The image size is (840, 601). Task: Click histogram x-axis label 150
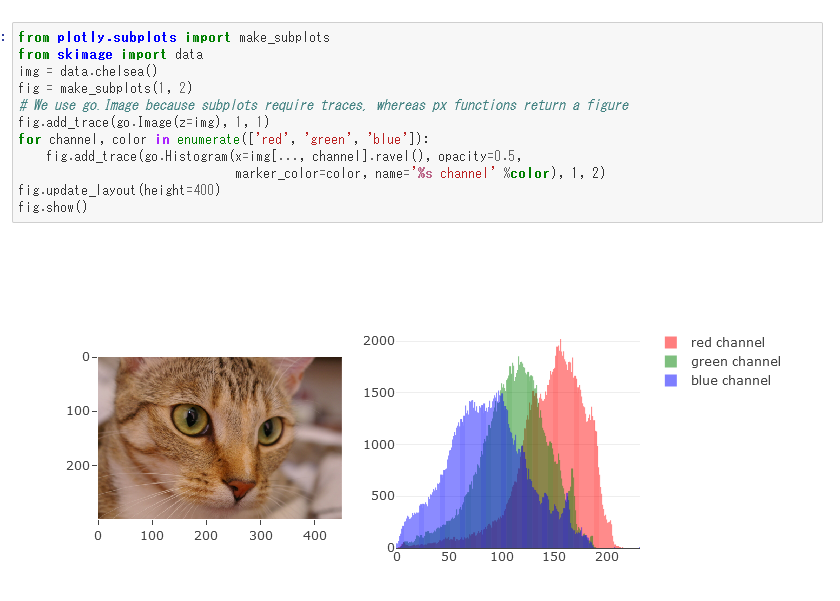tap(554, 557)
